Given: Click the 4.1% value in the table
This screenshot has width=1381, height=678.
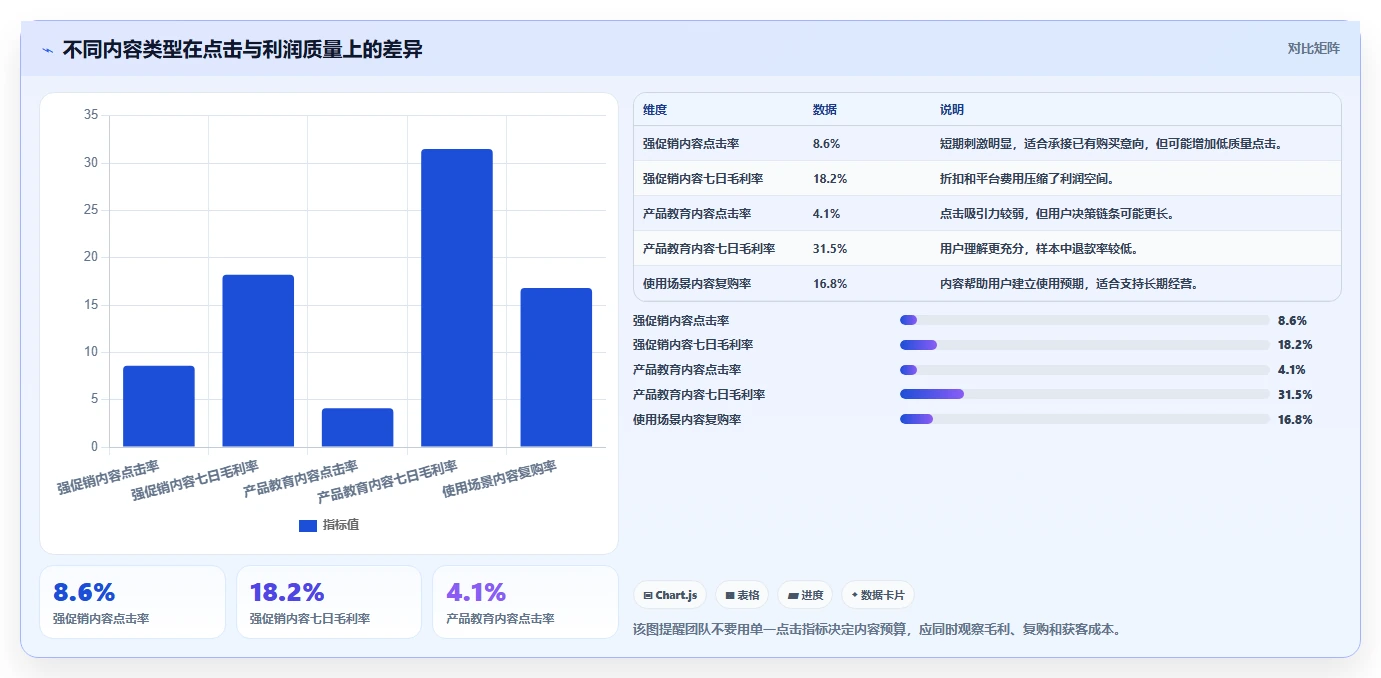Looking at the screenshot, I should 827,214.
